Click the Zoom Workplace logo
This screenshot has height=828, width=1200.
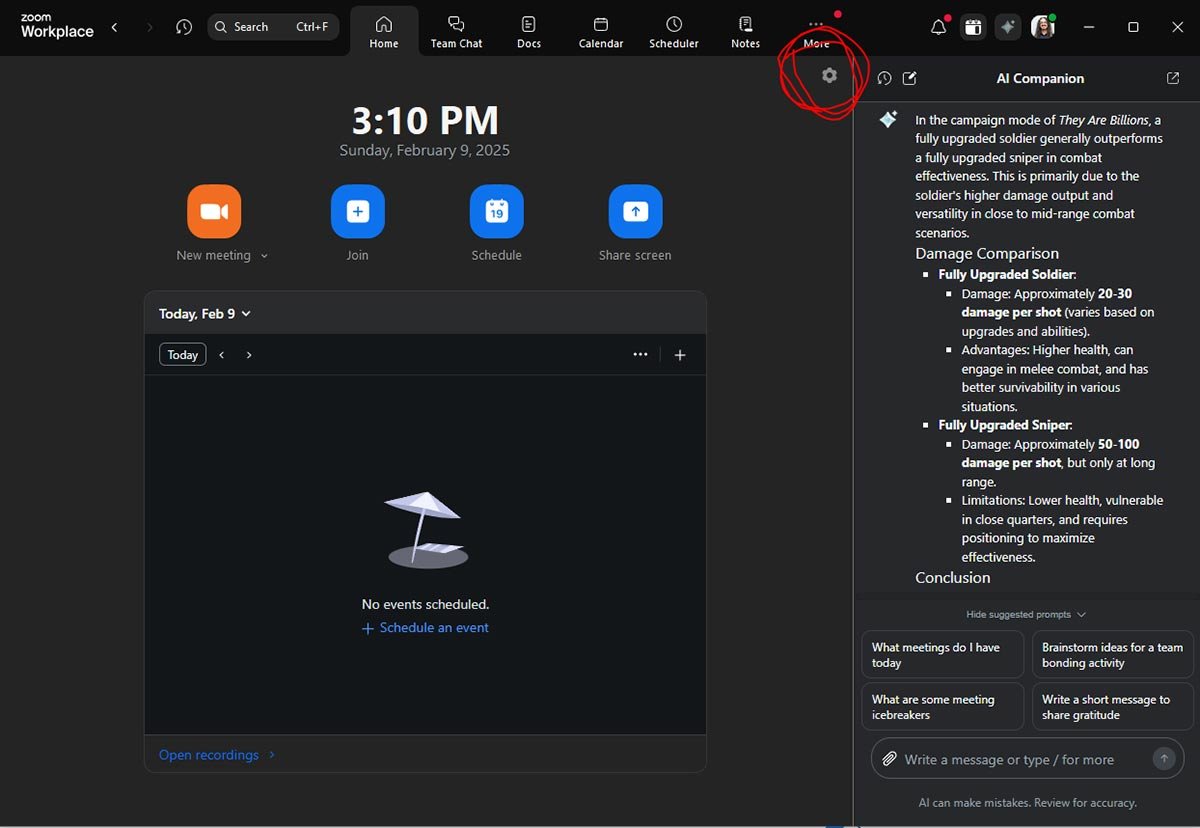[57, 27]
